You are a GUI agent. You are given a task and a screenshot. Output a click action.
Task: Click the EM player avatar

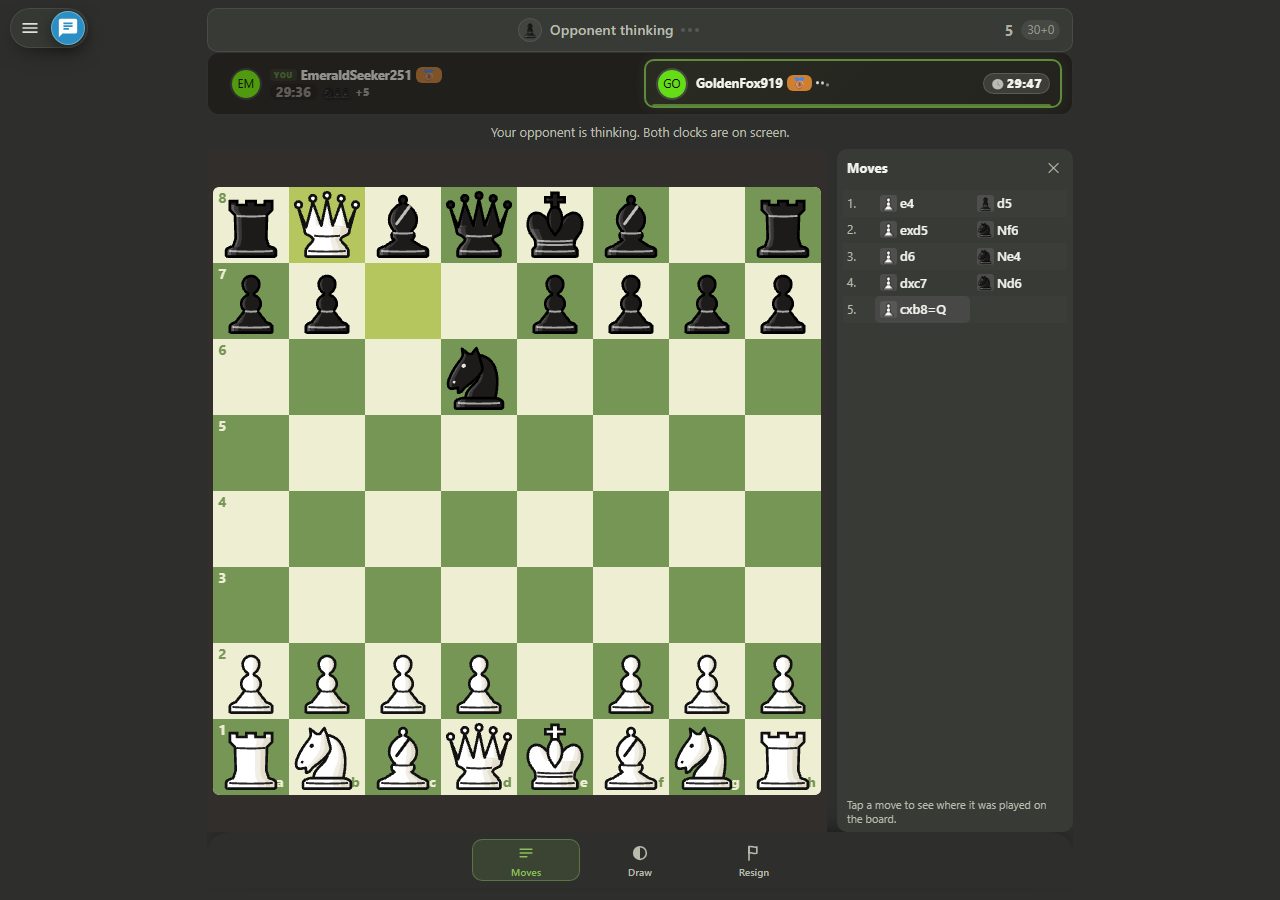click(x=245, y=84)
